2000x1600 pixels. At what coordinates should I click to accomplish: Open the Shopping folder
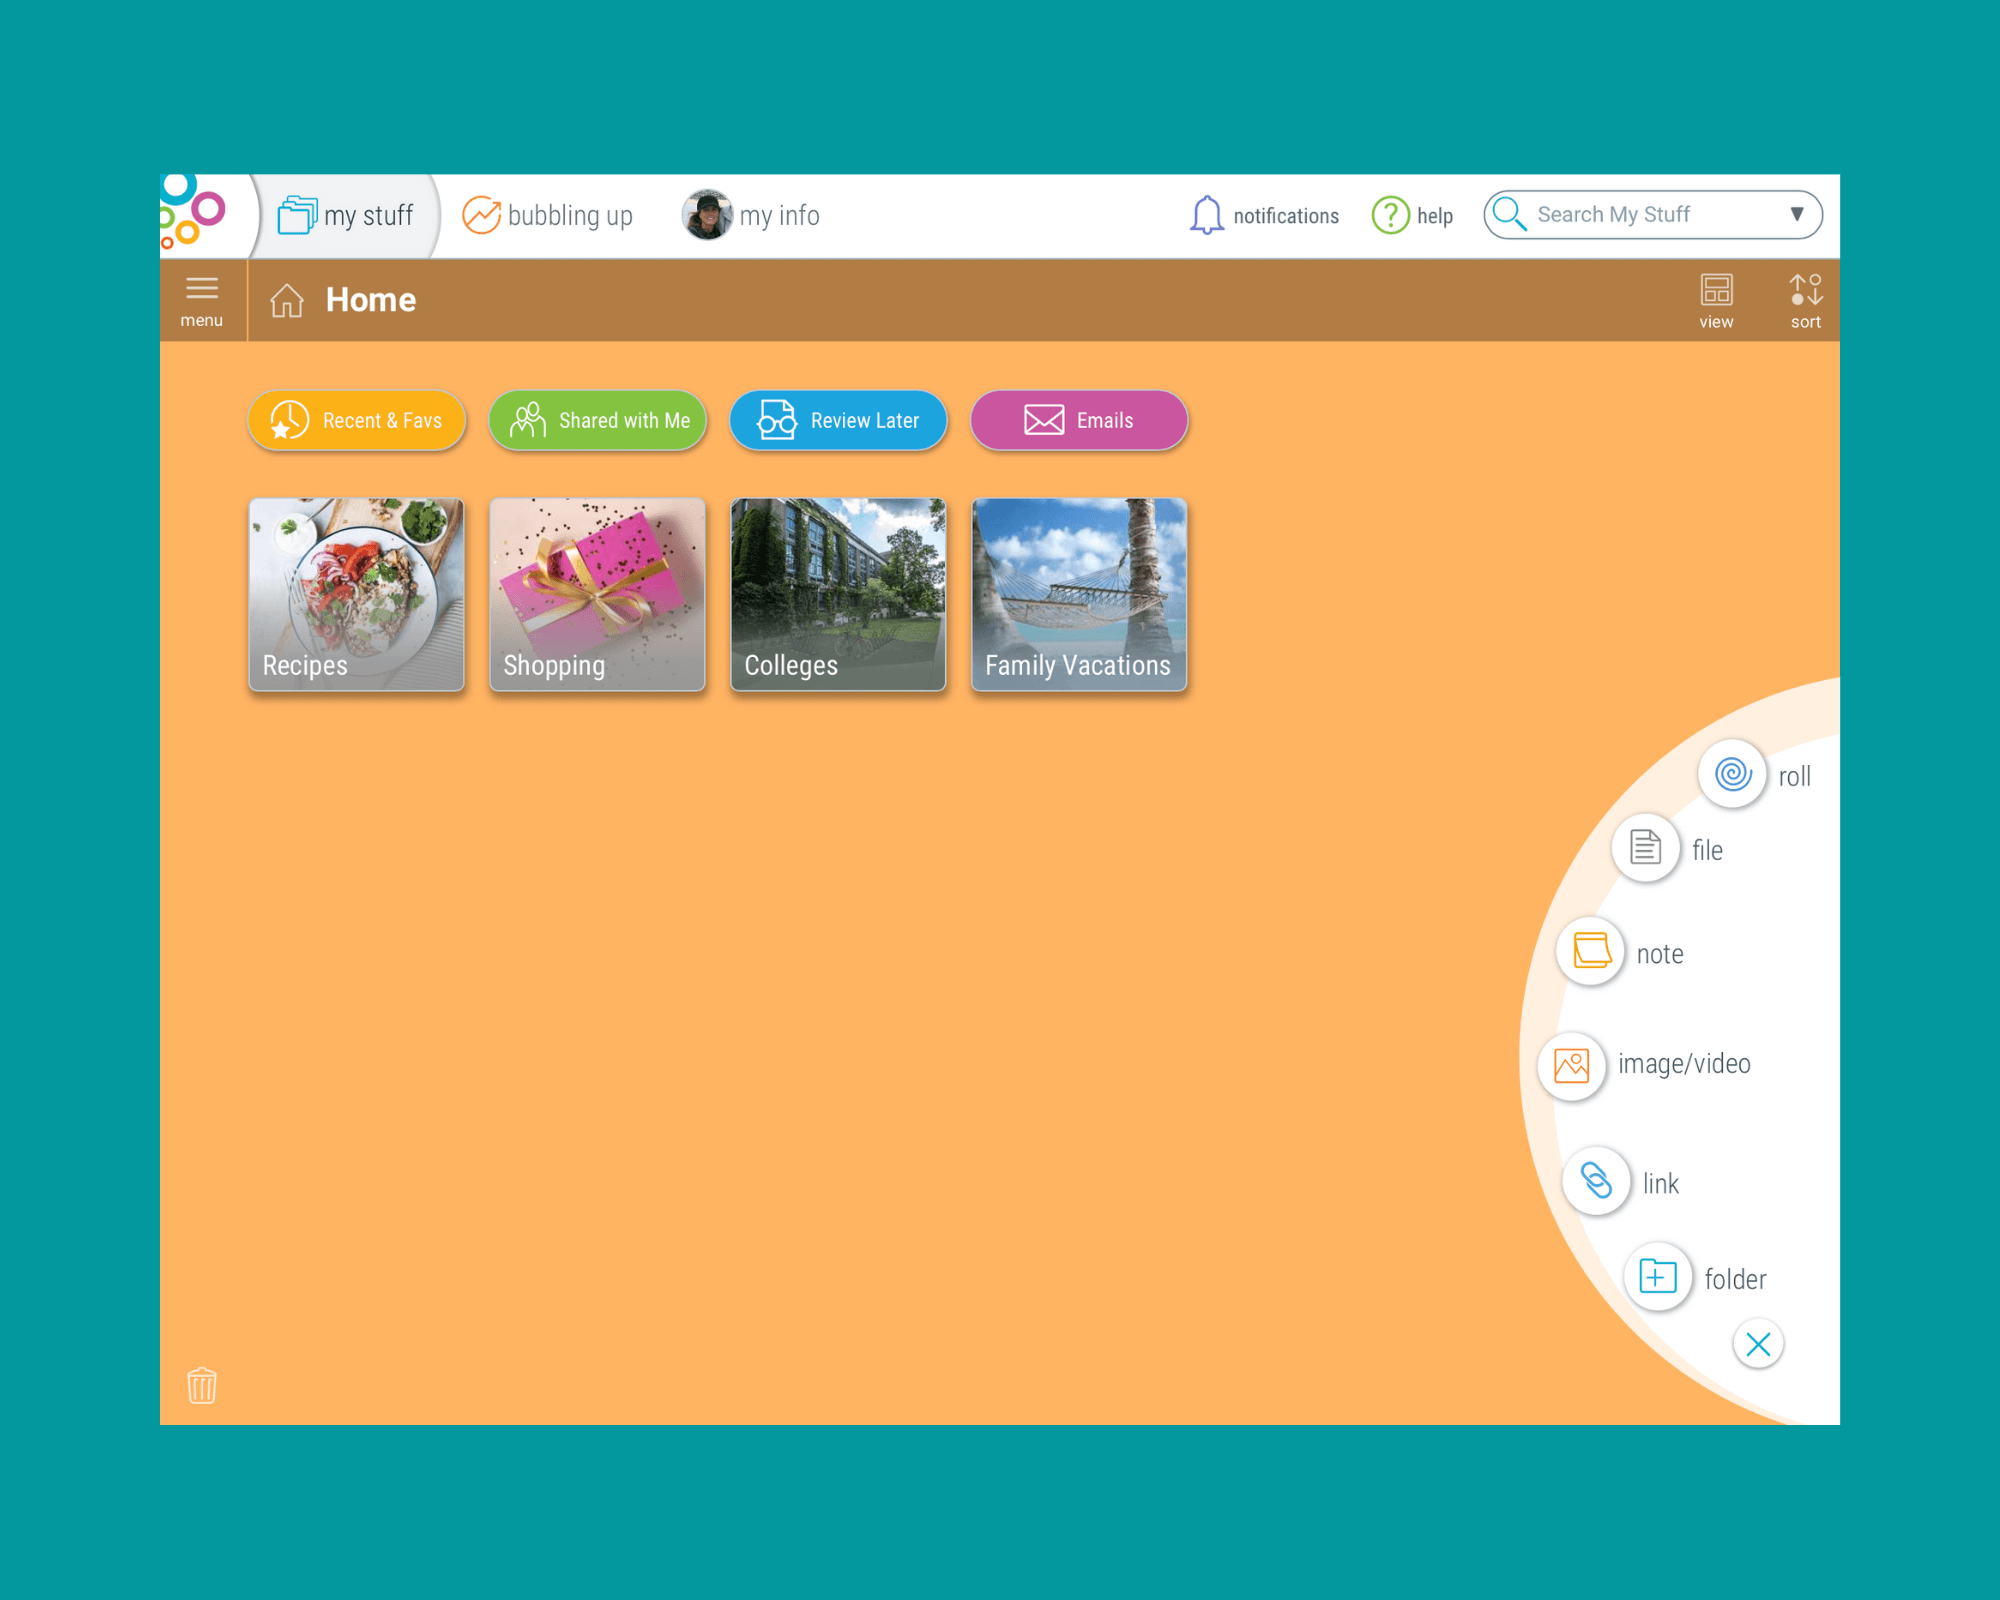point(598,595)
